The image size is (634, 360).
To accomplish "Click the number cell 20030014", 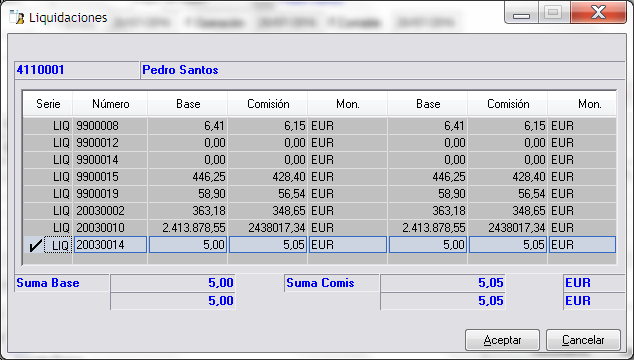I will [110, 245].
